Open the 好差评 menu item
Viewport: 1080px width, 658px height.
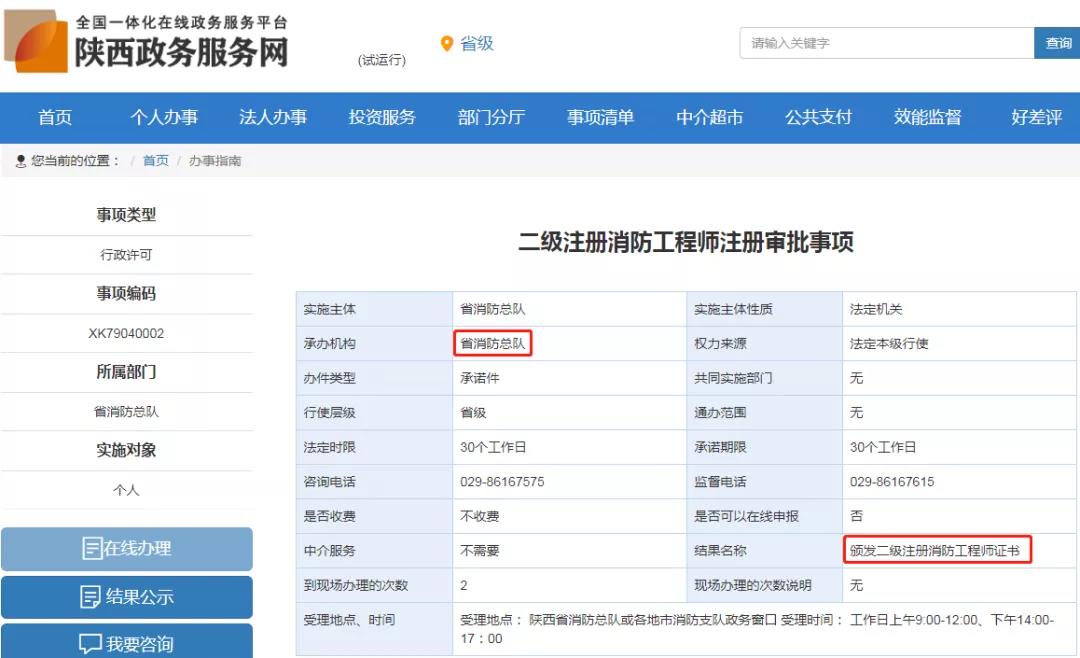click(1036, 117)
